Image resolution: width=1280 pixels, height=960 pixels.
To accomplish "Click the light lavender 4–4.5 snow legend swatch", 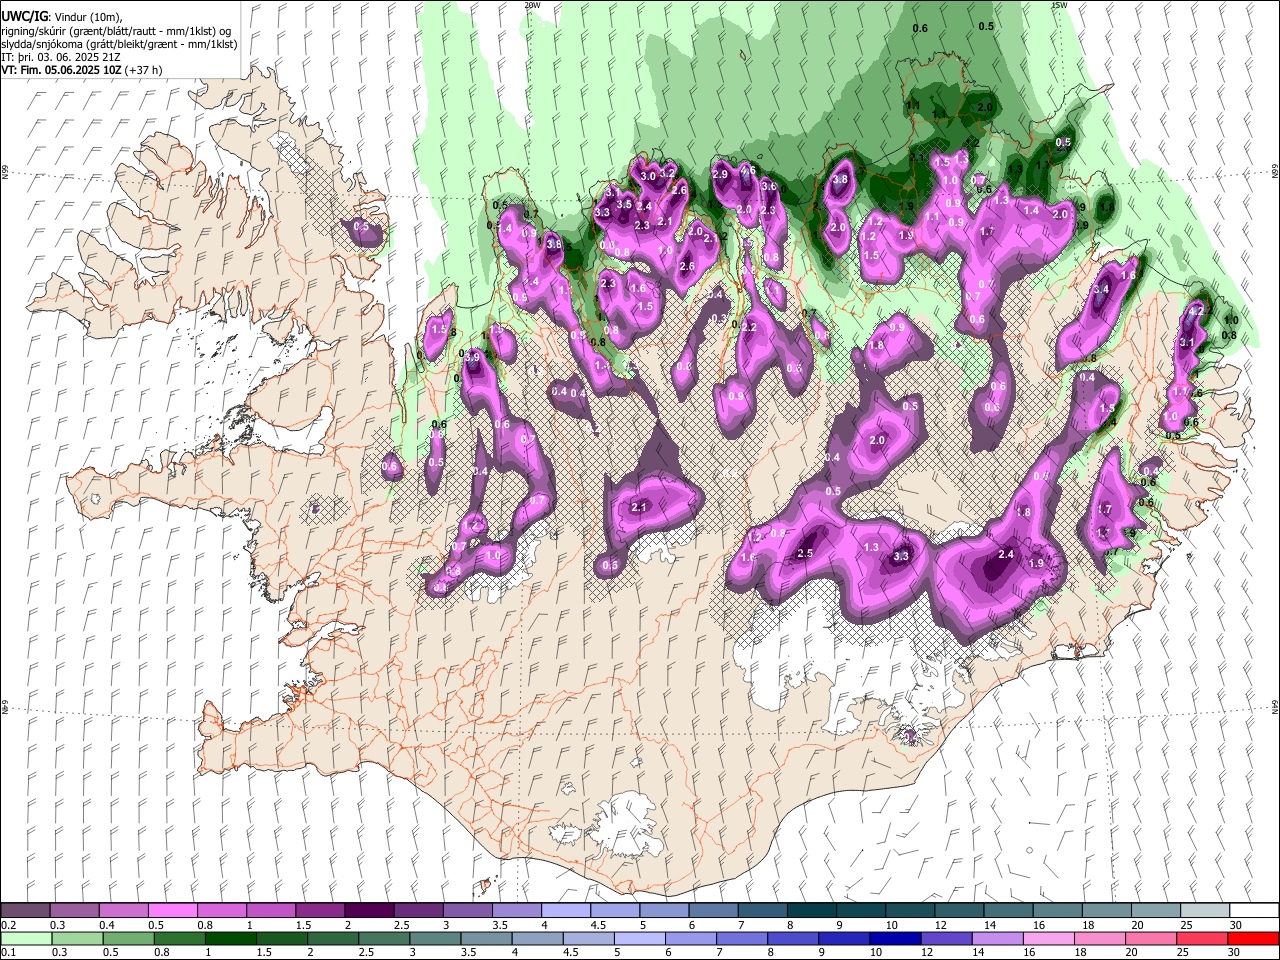I will point(565,911).
